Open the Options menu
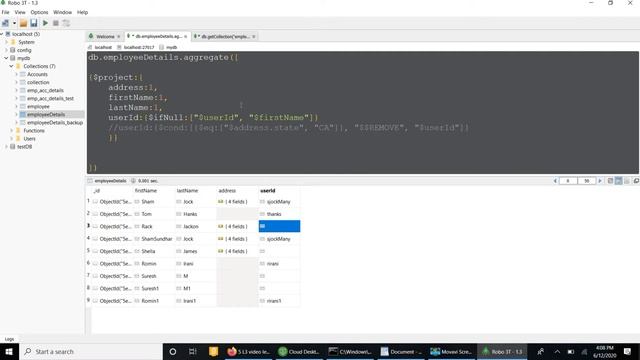This screenshot has width=640, height=360. pyautogui.click(x=39, y=12)
